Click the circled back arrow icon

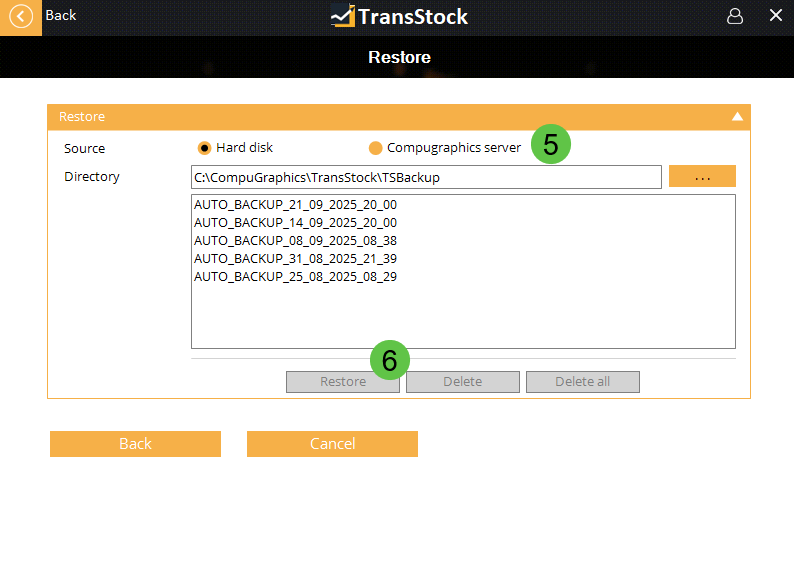click(21, 17)
